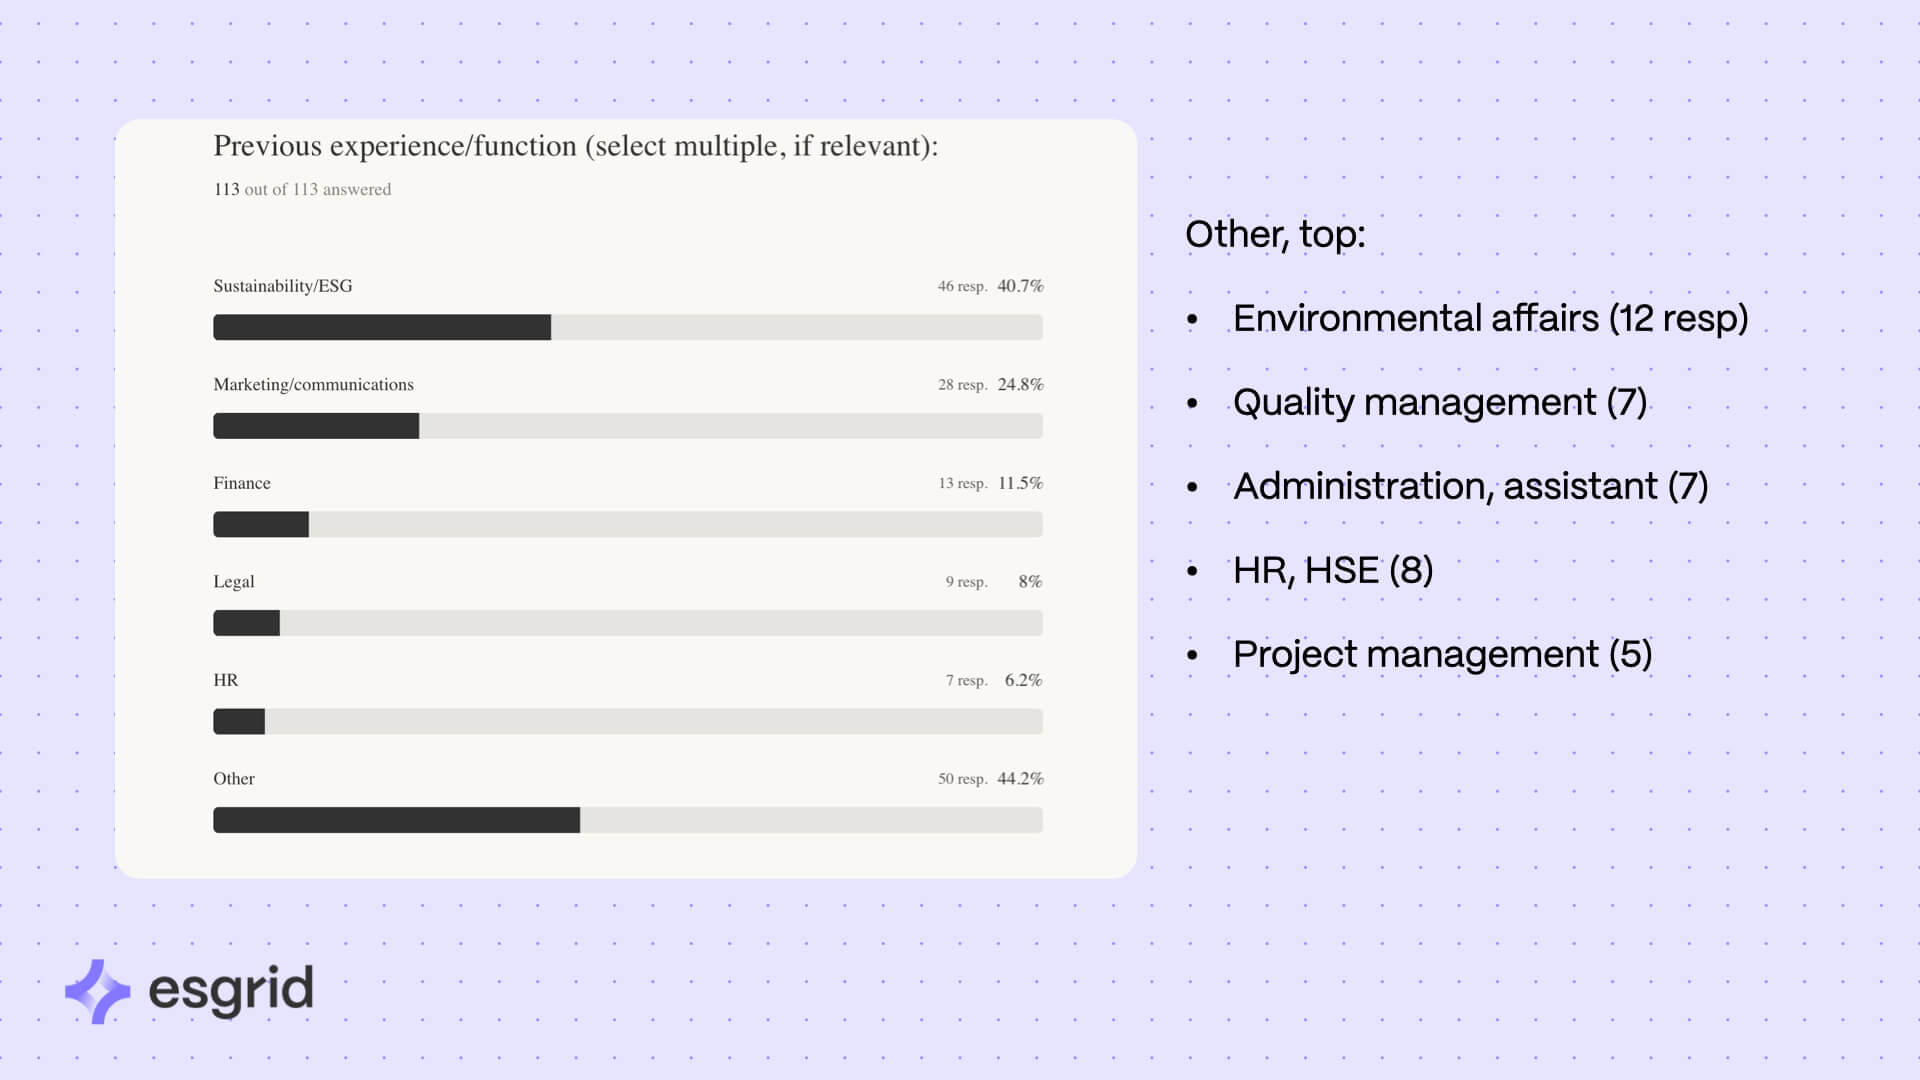1920x1080 pixels.
Task: Click the Sustainability/ESG label
Action: click(x=283, y=286)
